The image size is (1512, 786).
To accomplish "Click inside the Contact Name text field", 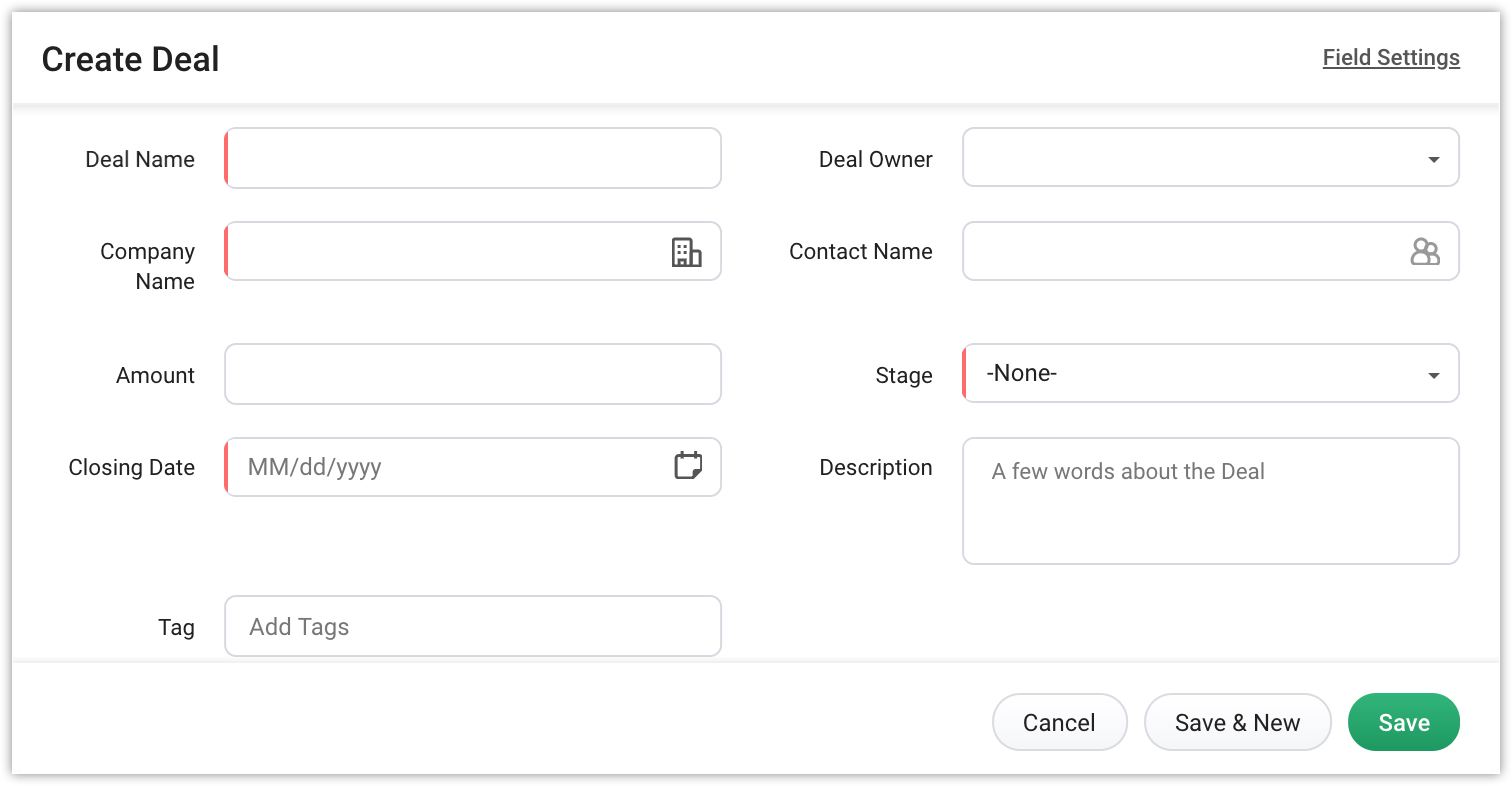I will 1180,252.
